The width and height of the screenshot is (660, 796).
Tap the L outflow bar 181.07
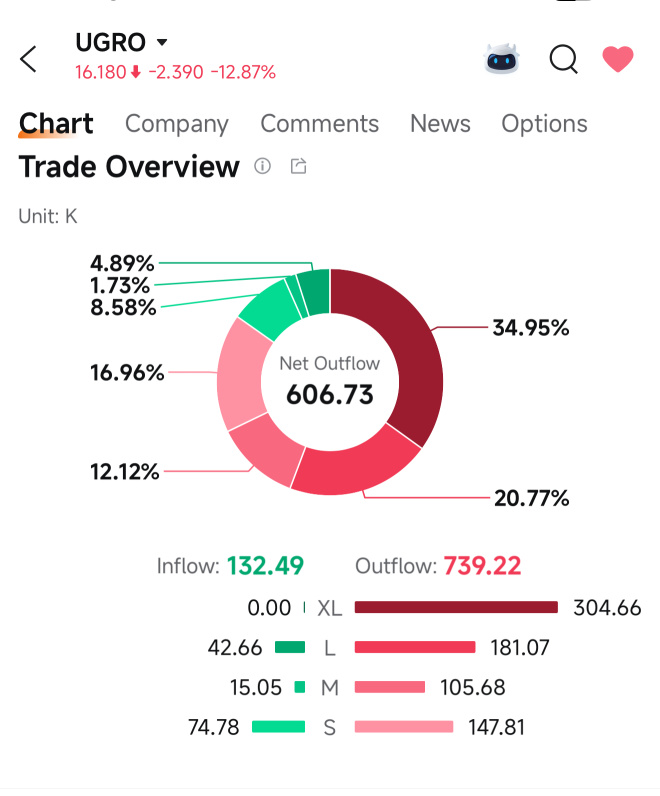pos(415,647)
